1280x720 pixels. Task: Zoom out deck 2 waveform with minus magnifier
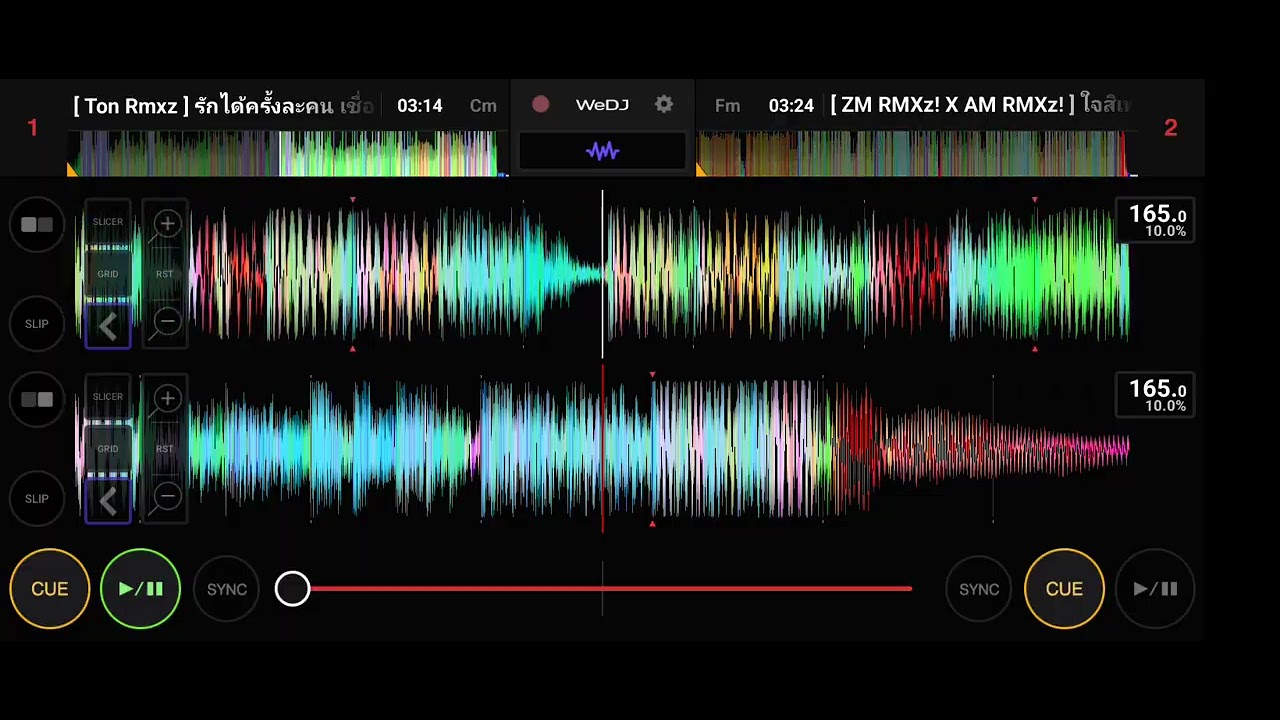(x=166, y=497)
